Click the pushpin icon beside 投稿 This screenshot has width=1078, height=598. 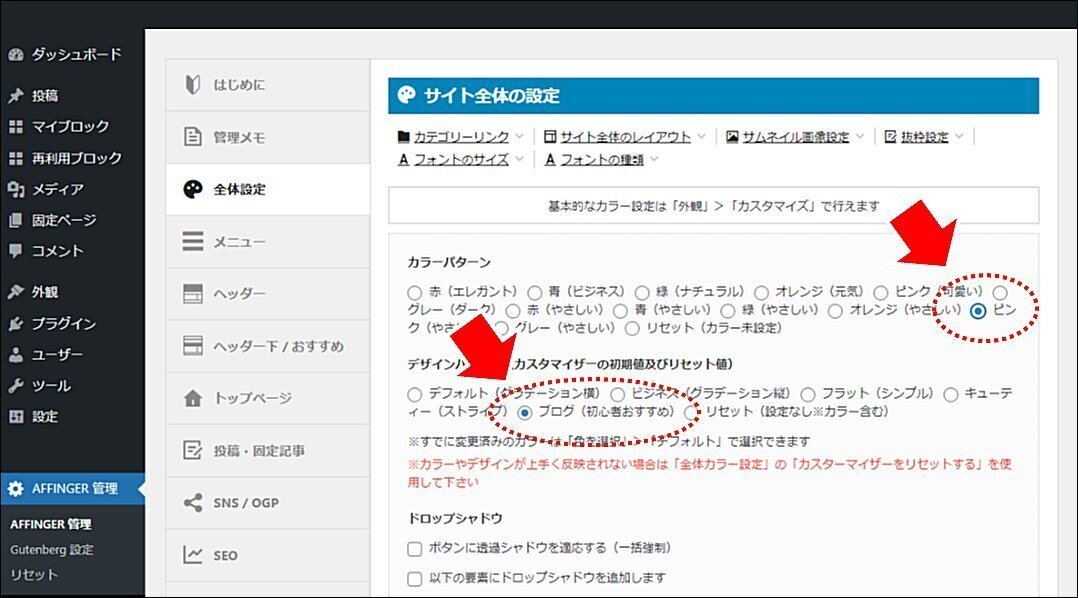pos(16,96)
